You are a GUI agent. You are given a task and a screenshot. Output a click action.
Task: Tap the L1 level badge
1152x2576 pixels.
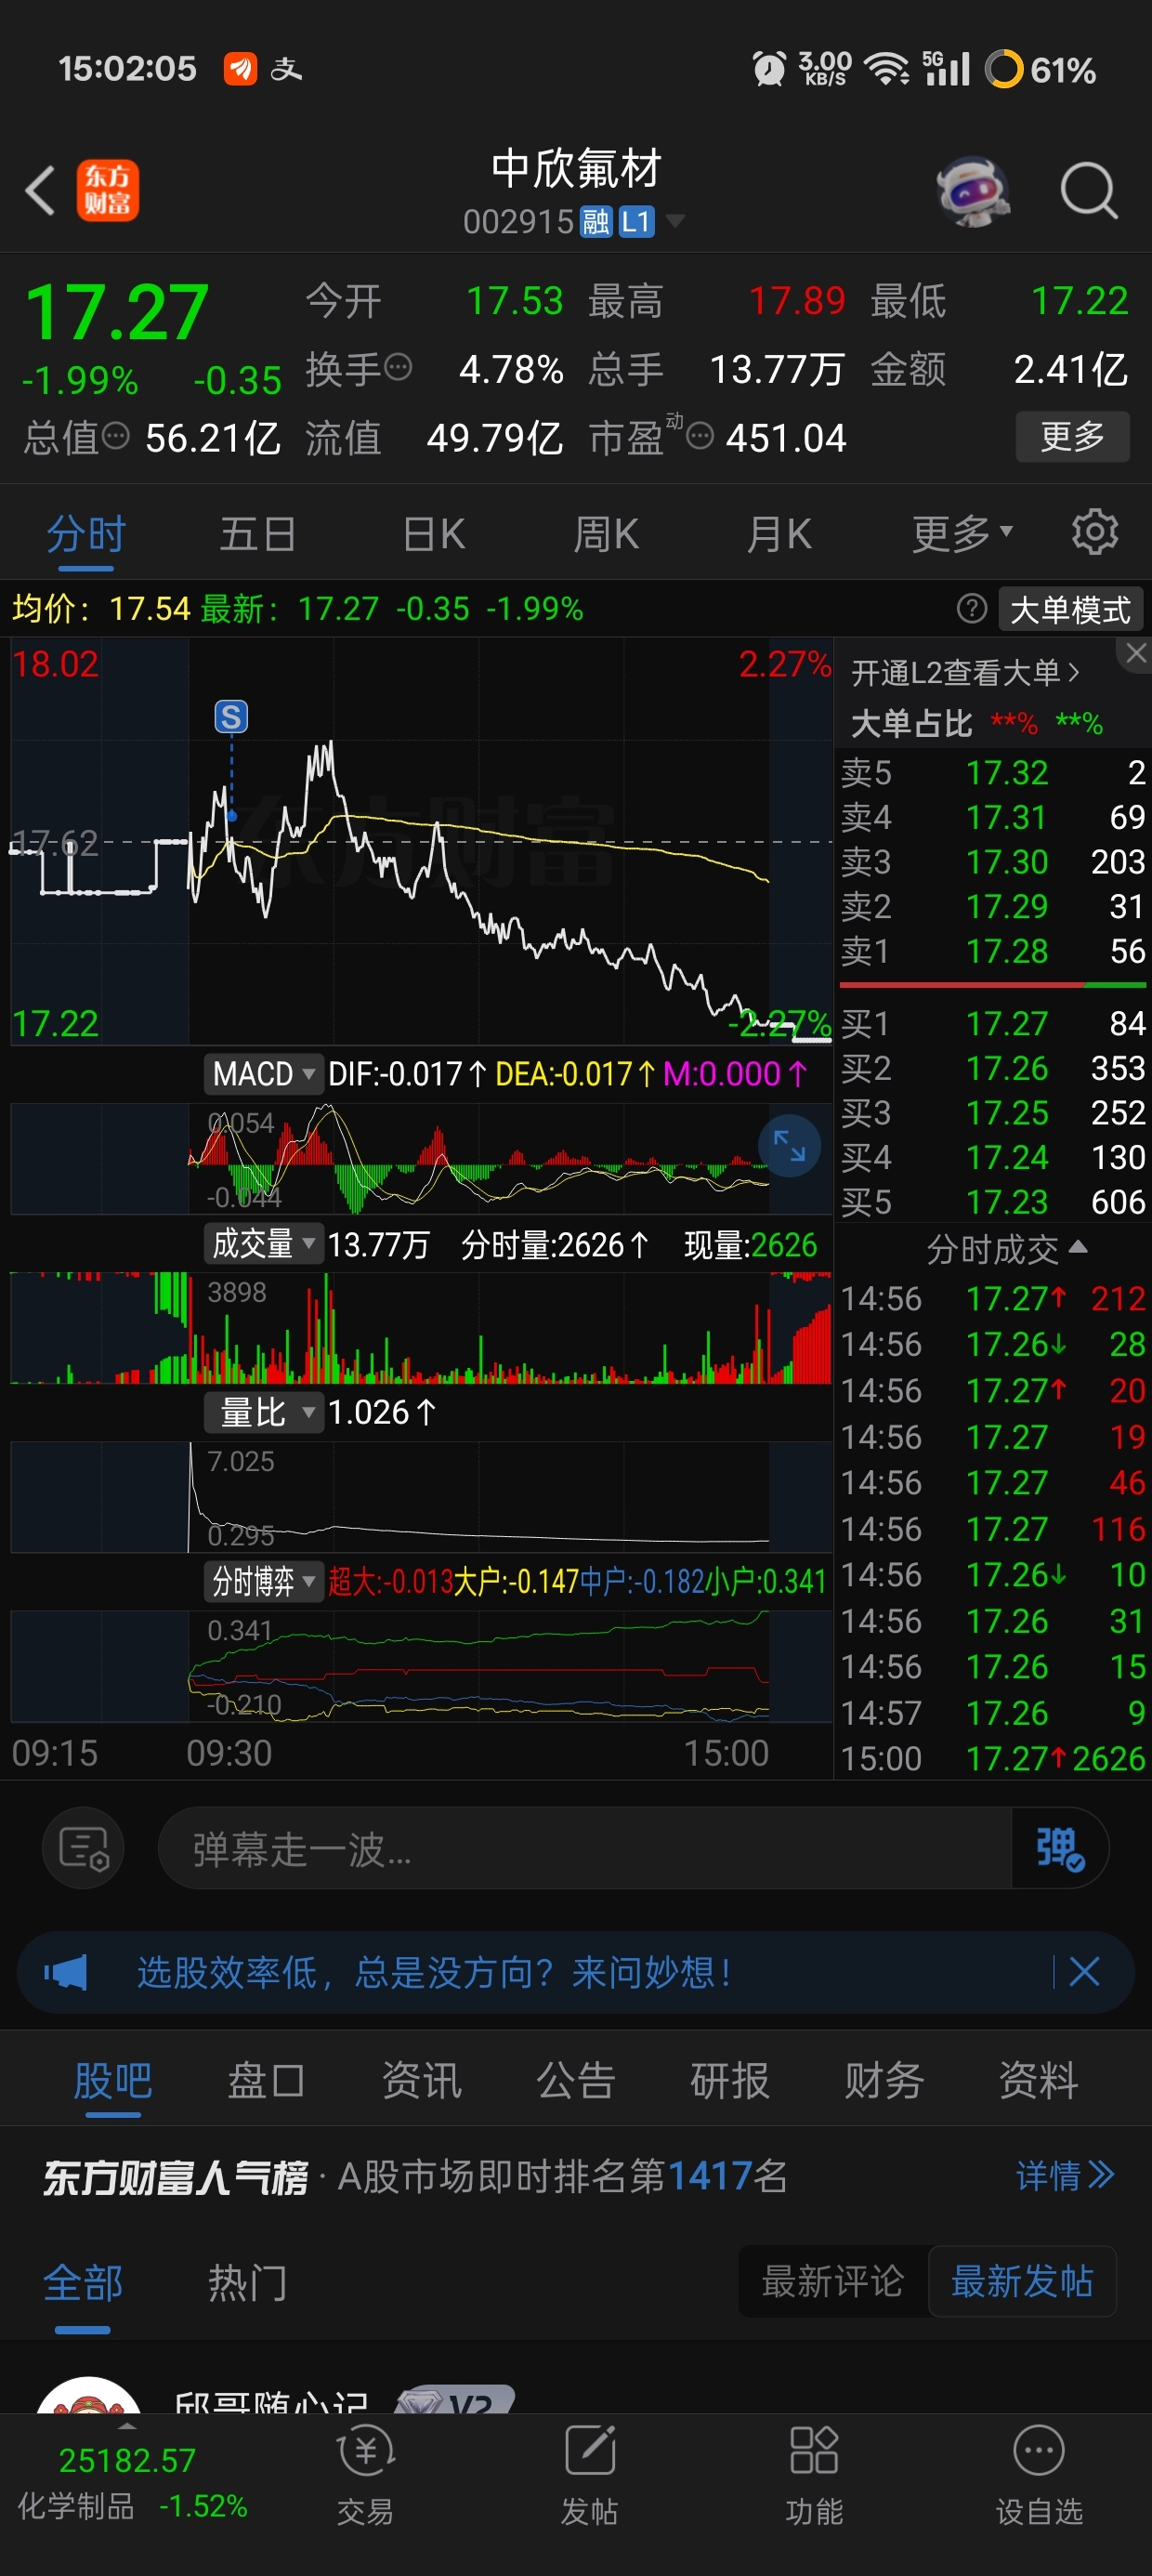(636, 221)
